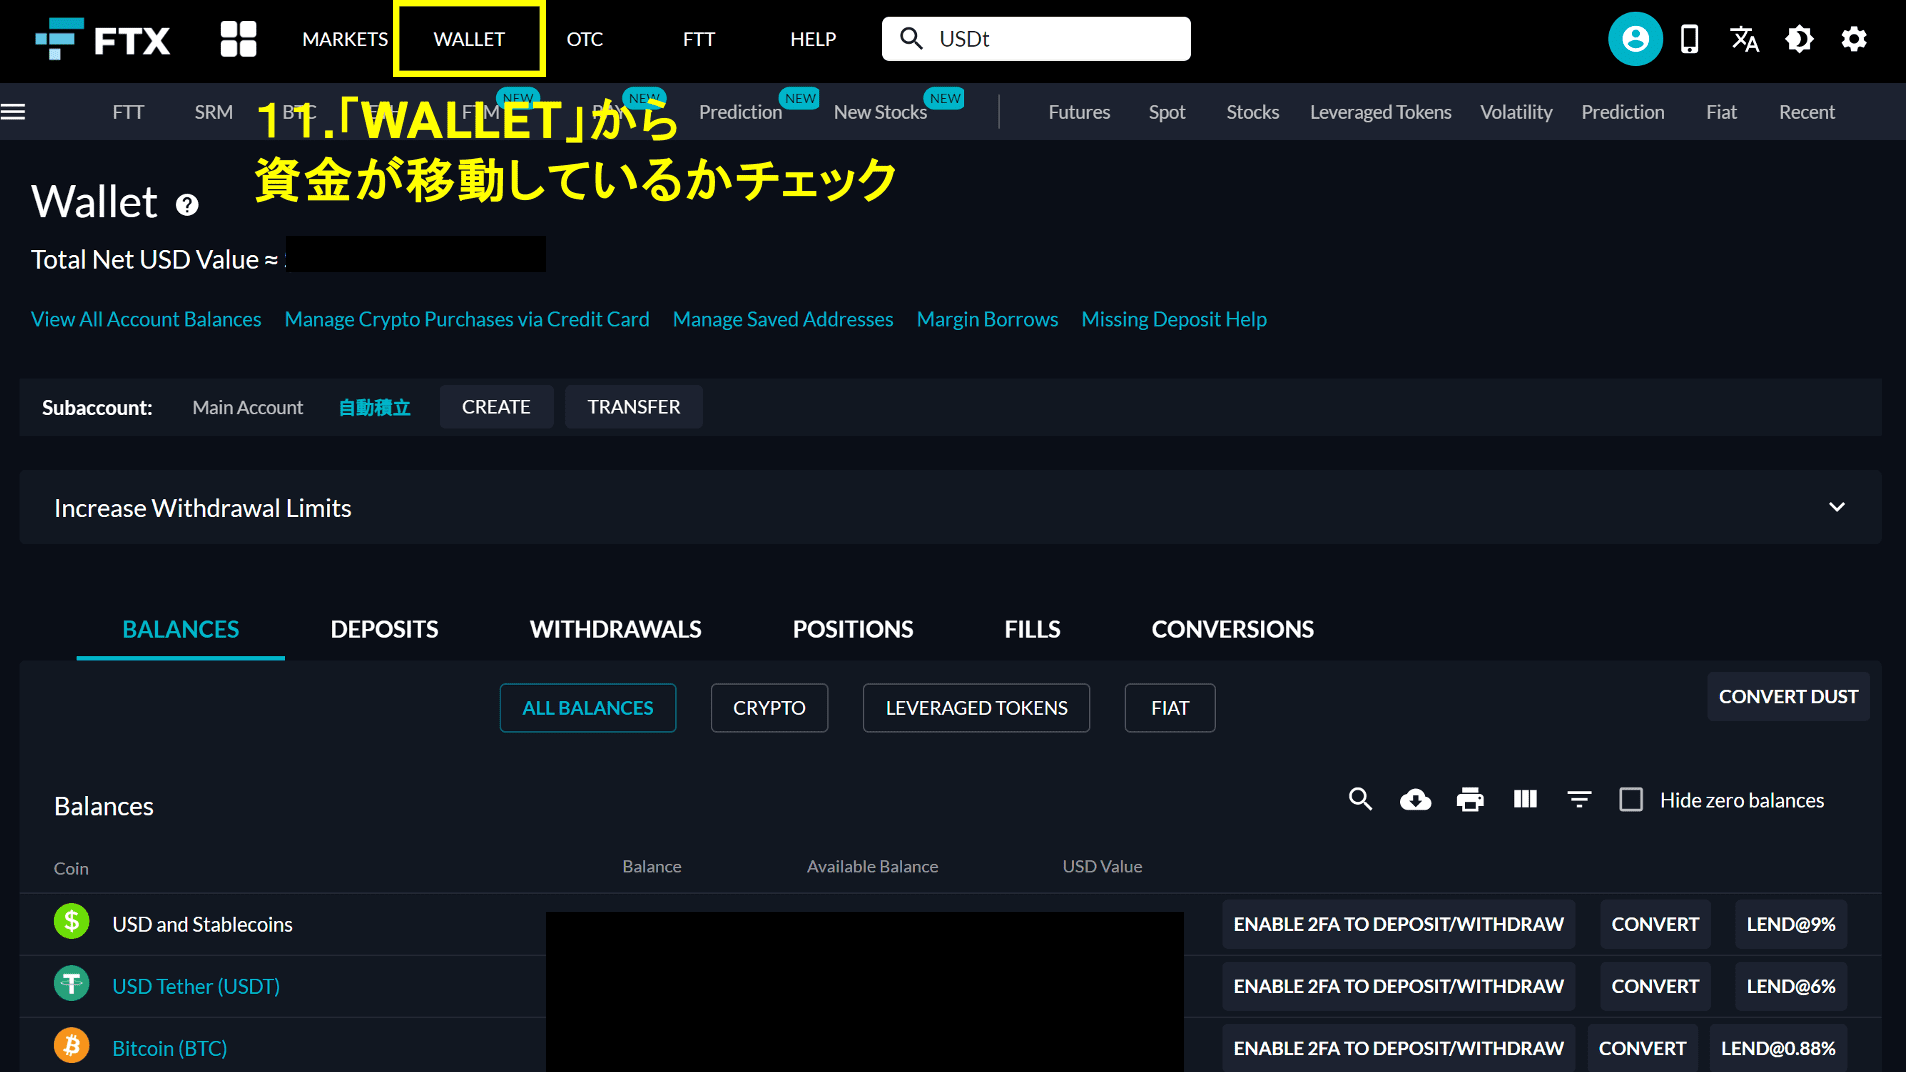Select LEVERAGED TOKENS filter
This screenshot has width=1906, height=1072.
[x=976, y=708]
